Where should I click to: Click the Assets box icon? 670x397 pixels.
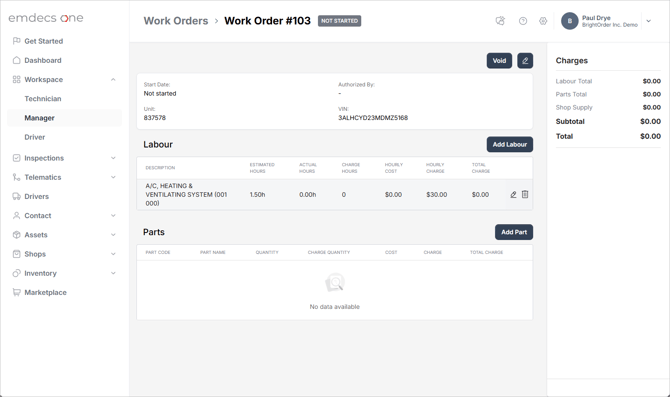point(16,235)
